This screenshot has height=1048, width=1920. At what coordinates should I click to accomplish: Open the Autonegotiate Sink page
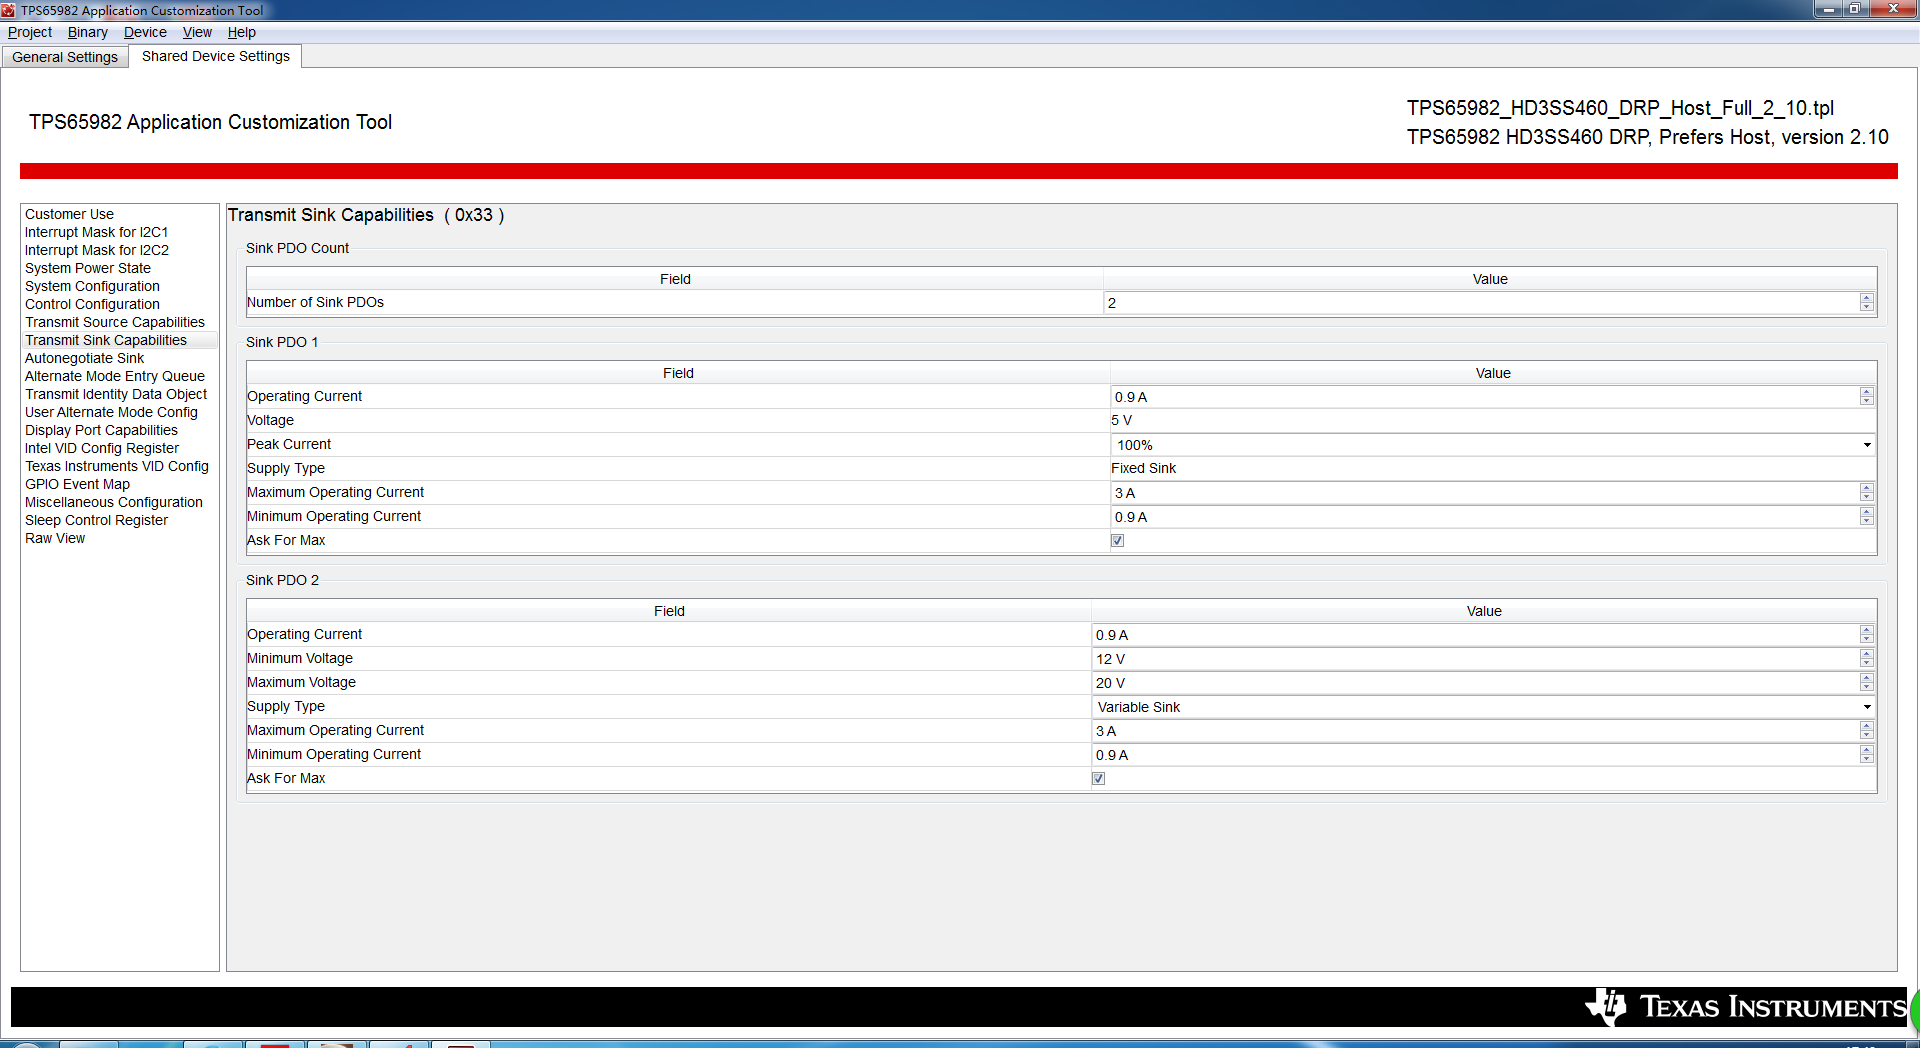(x=84, y=358)
